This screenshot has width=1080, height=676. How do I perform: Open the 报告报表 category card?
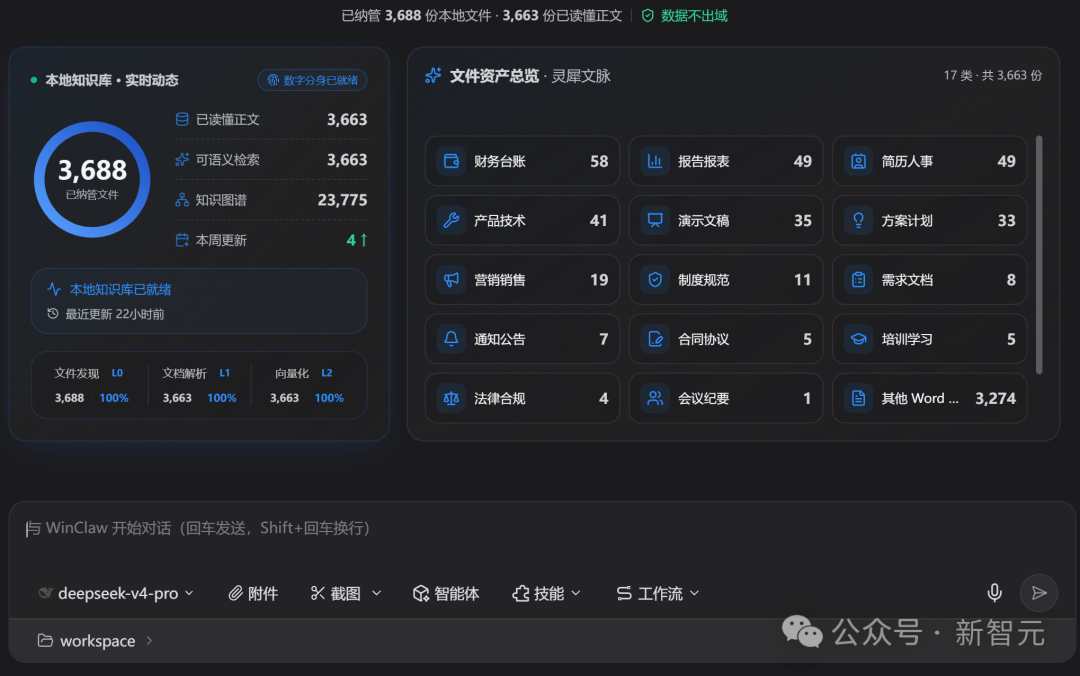[x=725, y=161]
